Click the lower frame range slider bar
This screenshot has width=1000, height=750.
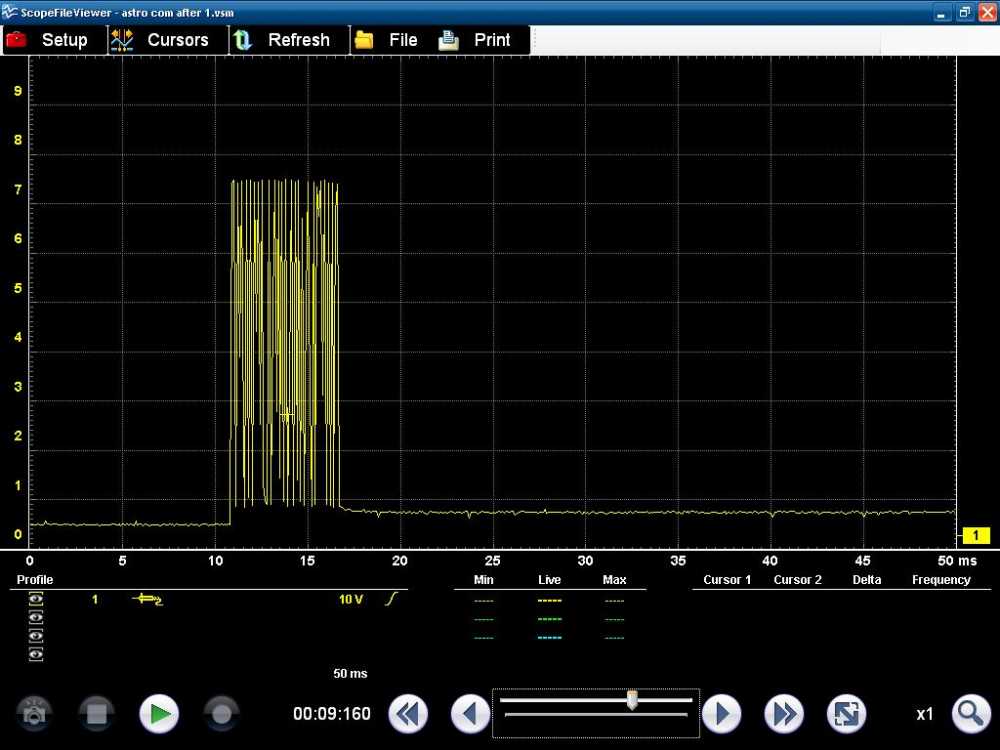point(596,714)
